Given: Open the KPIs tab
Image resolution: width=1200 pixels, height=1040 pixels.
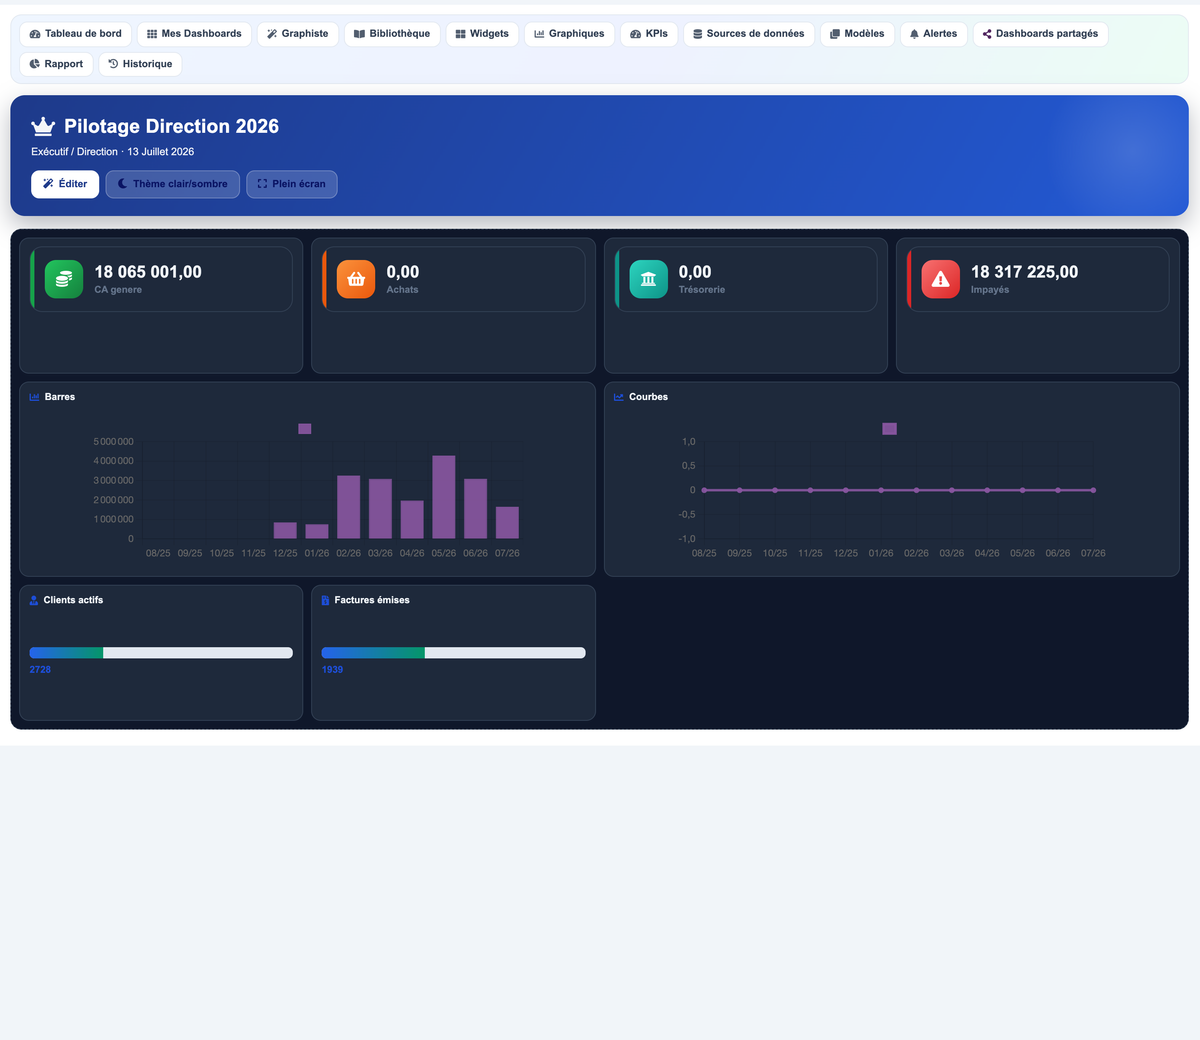Looking at the screenshot, I should [649, 34].
